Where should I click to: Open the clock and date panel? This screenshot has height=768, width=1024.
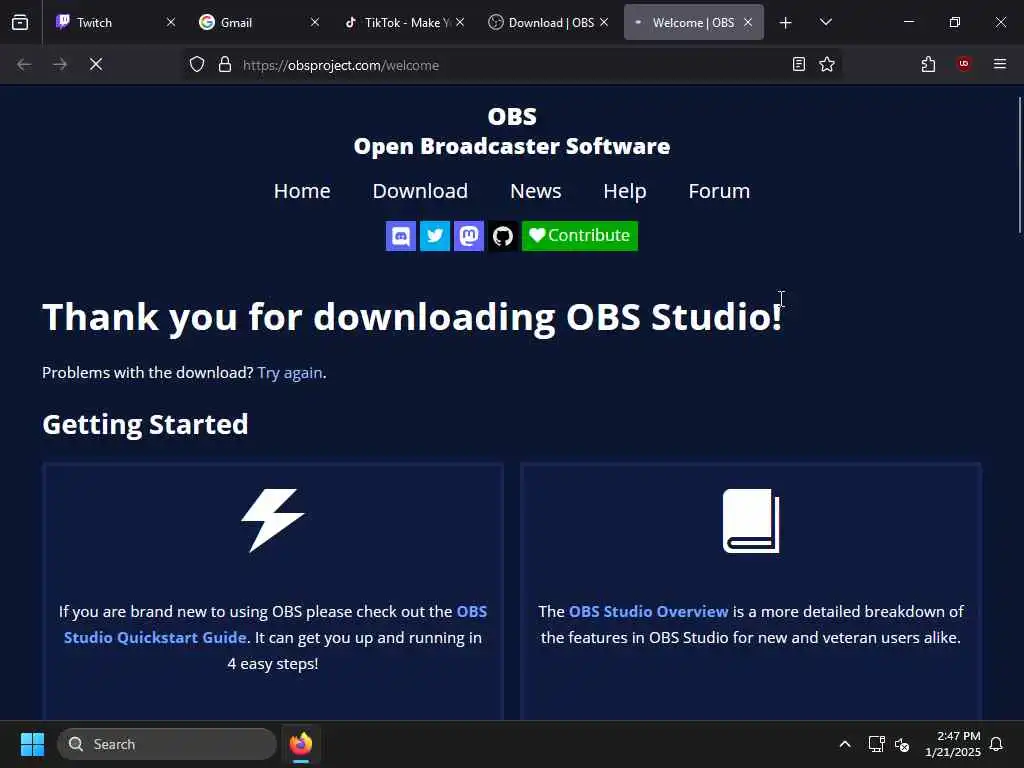(x=952, y=744)
